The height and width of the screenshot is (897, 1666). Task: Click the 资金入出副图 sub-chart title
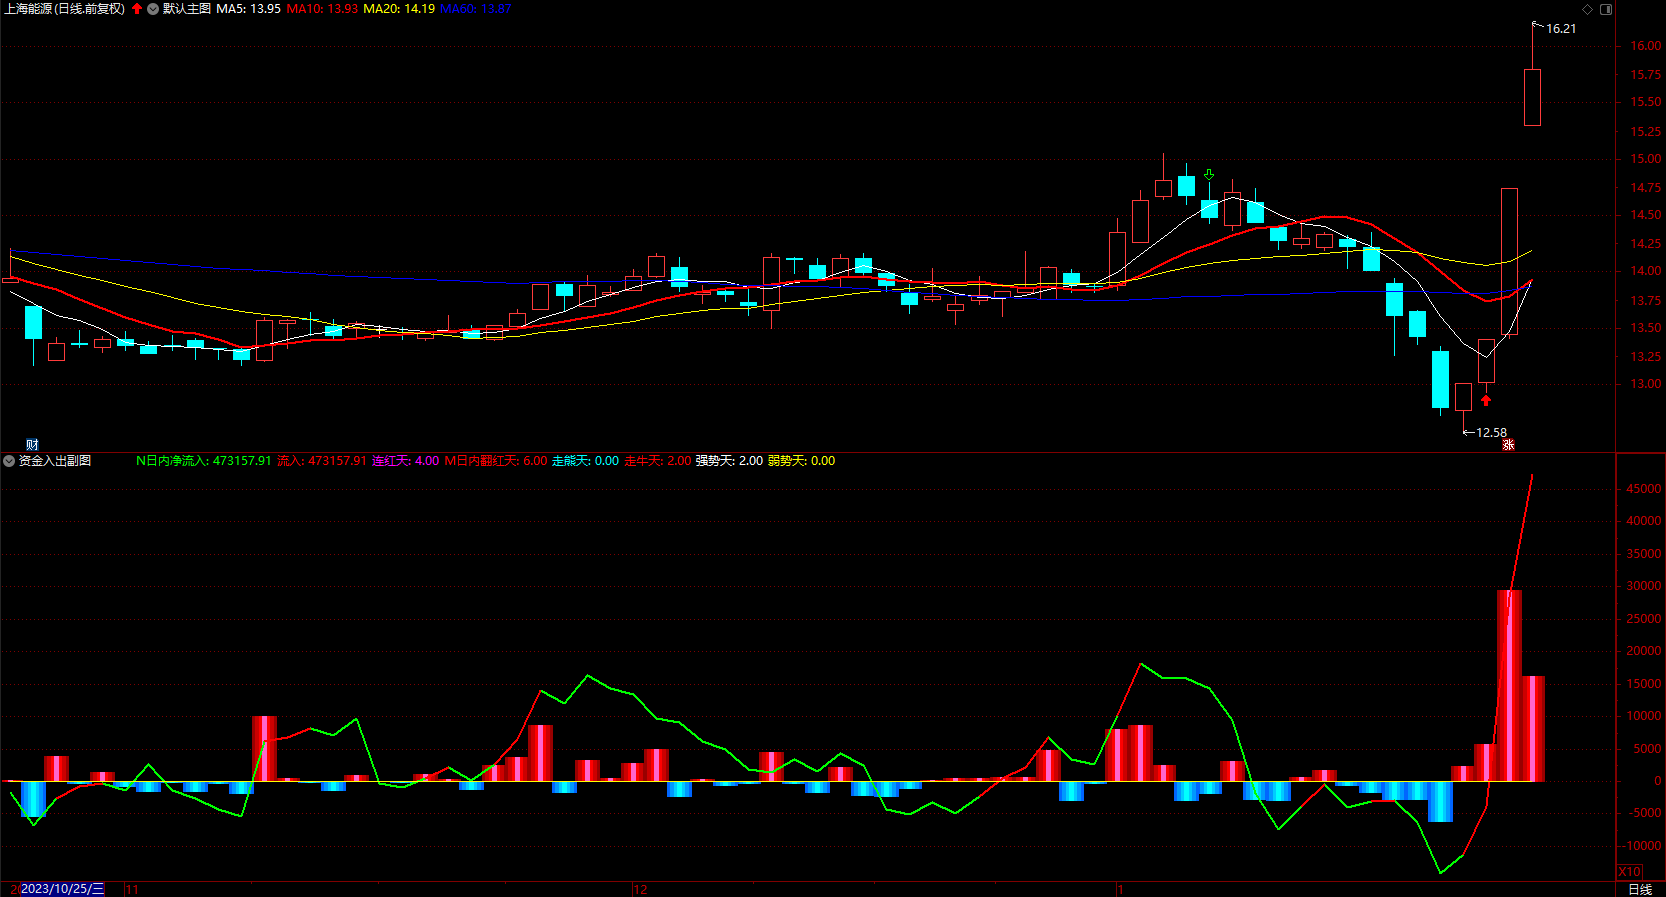click(55, 461)
